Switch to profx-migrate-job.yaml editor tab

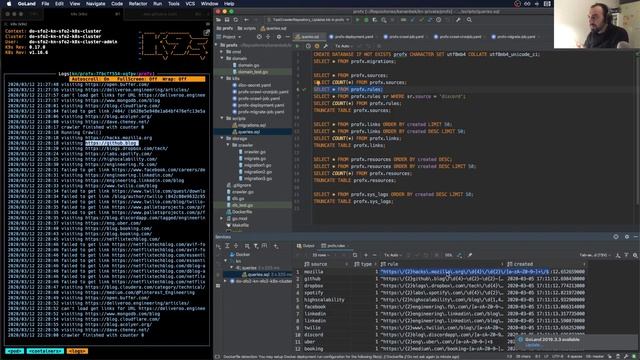click(516, 37)
